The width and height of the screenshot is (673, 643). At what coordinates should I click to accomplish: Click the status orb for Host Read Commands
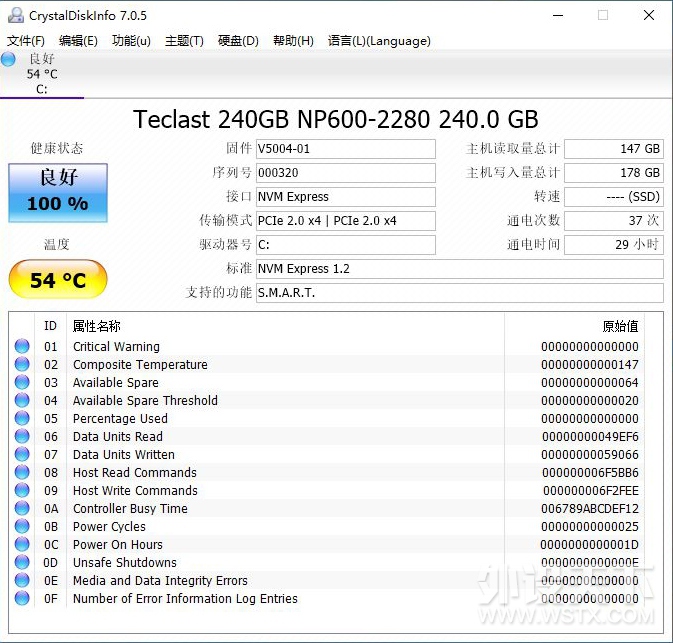coord(22,472)
